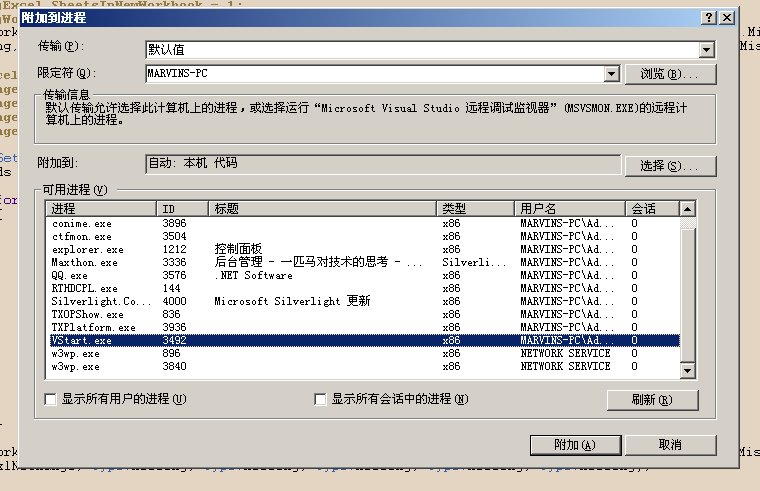The image size is (760, 491).
Task: Open the 传输 dropdown list
Action: point(707,49)
